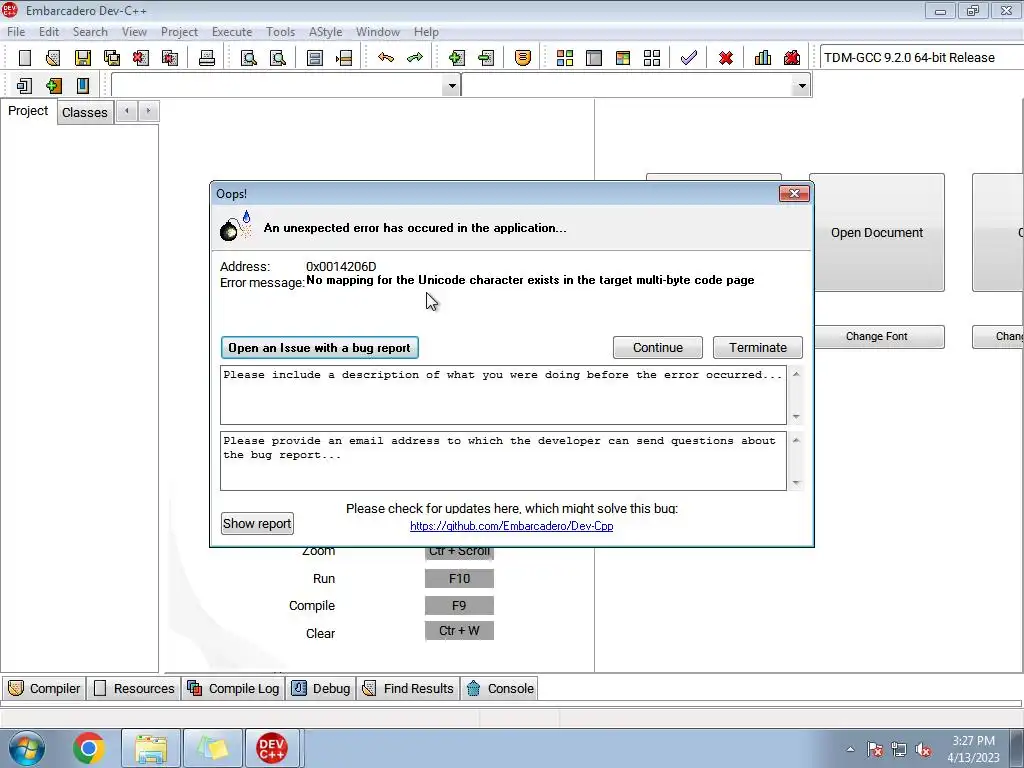Open the File menu
Viewport: 1024px width, 768px height.
pyautogui.click(x=16, y=31)
